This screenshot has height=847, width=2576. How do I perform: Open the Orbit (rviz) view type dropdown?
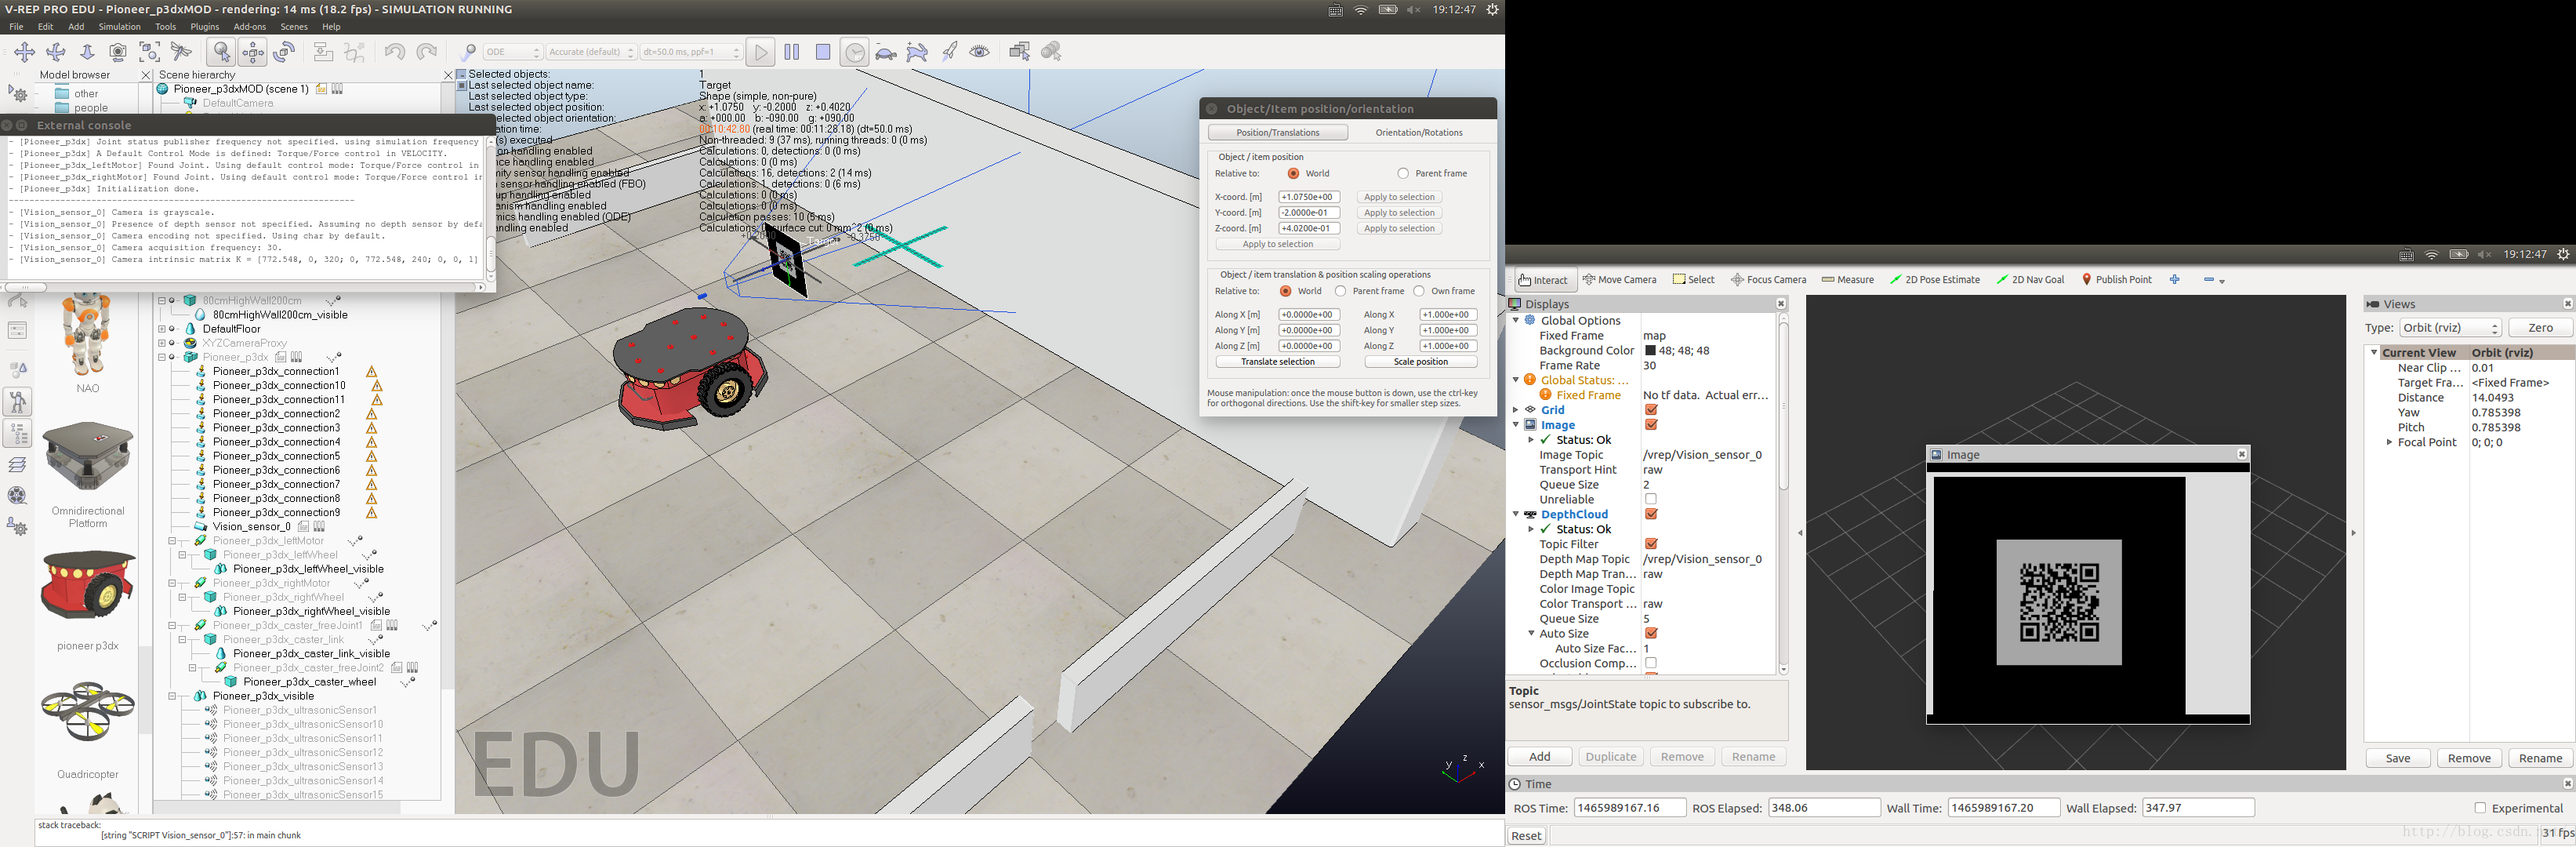[2450, 328]
